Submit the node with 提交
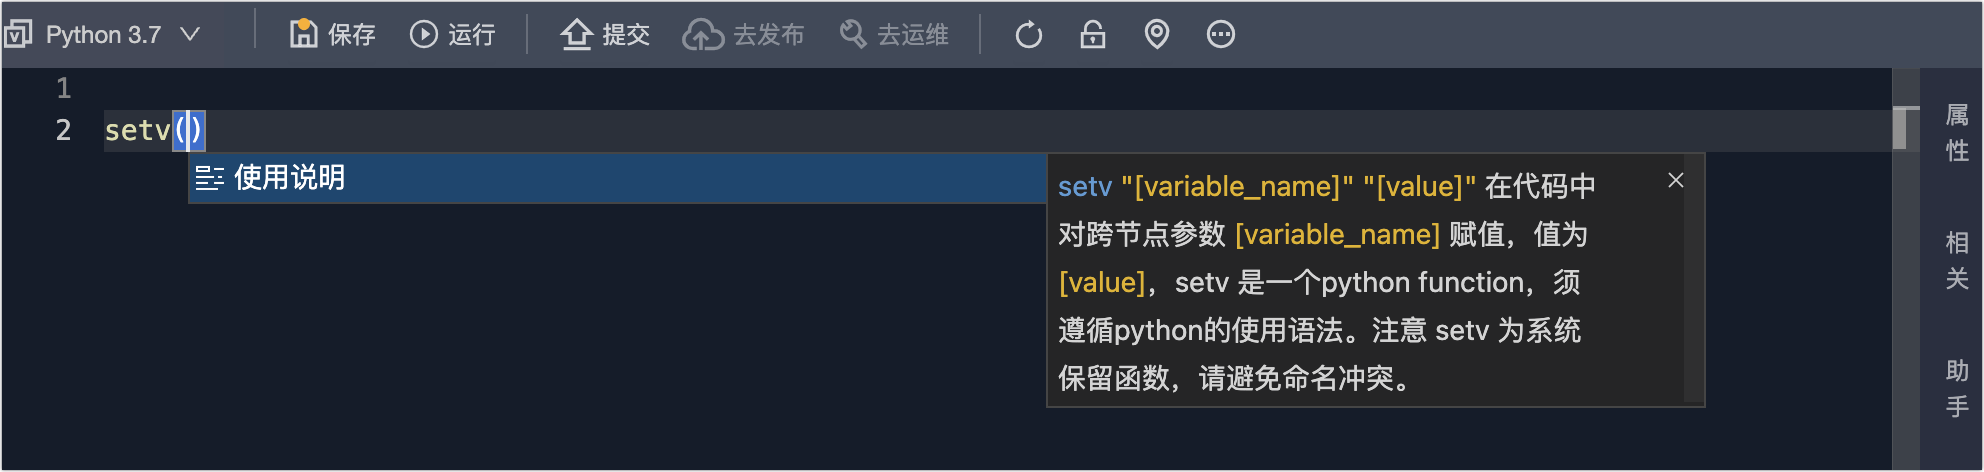The image size is (1984, 472). tap(605, 35)
